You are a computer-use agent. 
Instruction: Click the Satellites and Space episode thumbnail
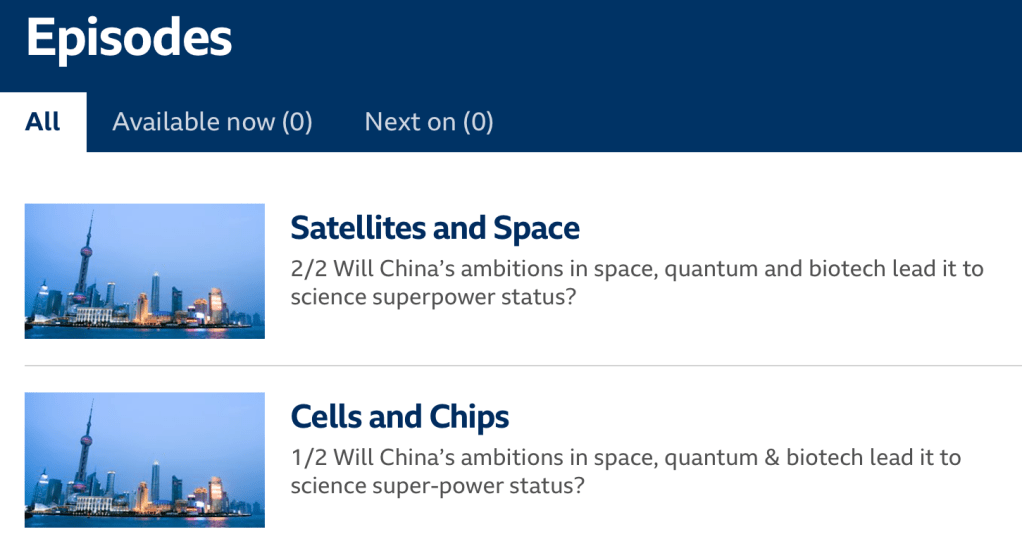pos(145,271)
